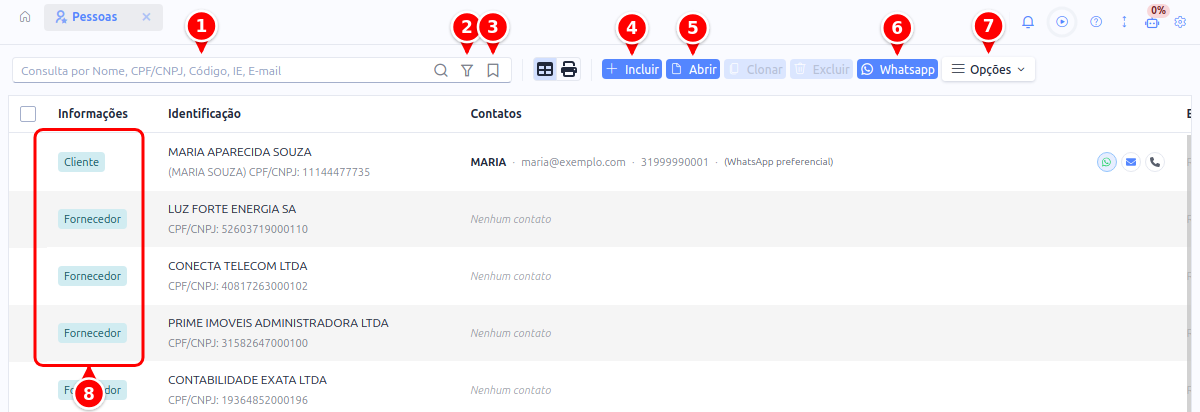
Task: Select LUZ FORTE ENERGIA SA row name
Action: [x=232, y=209]
